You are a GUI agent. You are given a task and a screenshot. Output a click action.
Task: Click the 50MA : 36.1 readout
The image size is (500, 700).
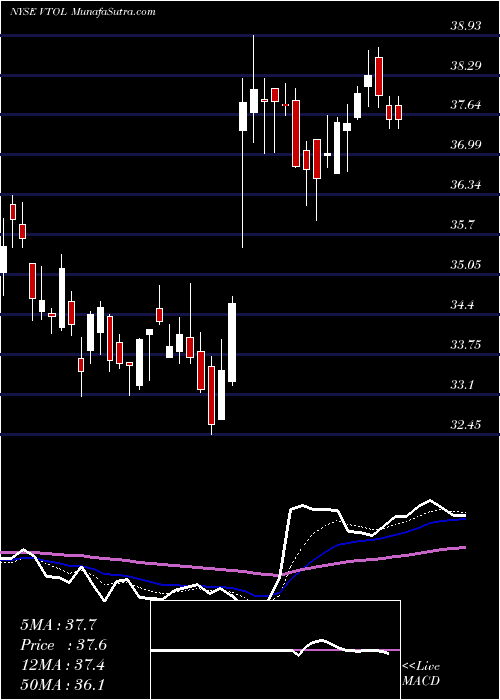coord(62,684)
